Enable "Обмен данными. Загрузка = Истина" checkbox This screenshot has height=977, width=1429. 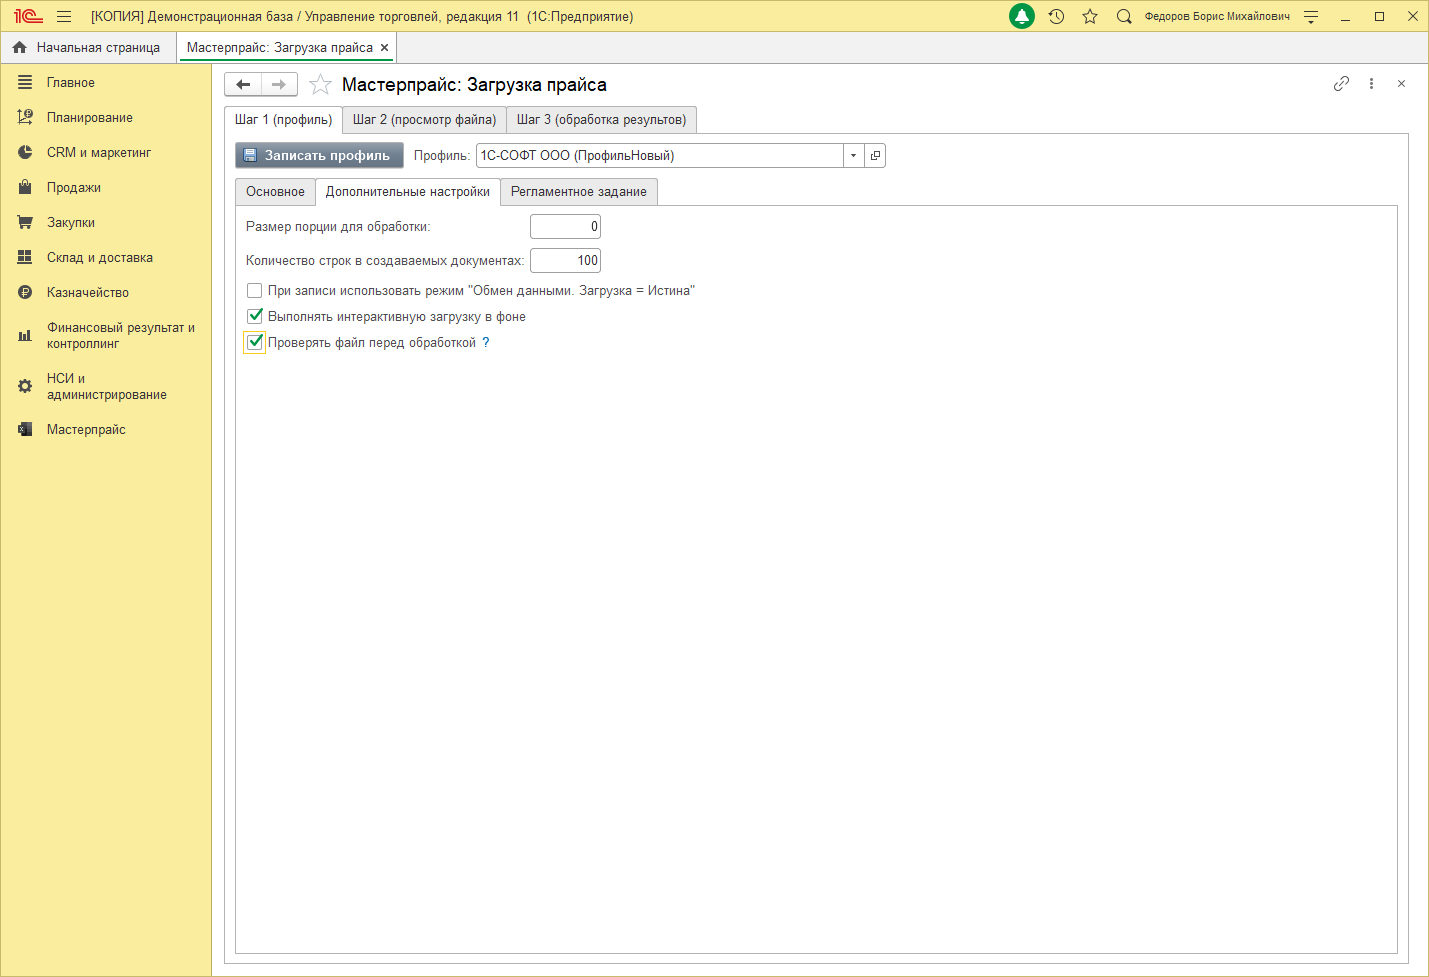coord(255,291)
